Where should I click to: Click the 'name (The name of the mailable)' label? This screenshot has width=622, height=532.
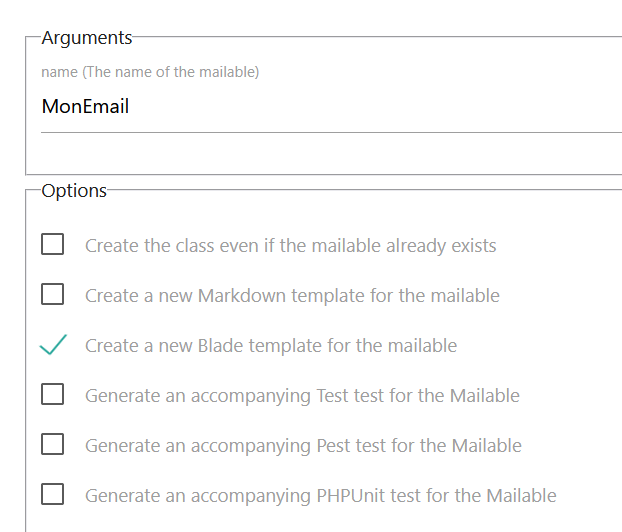pos(150,72)
